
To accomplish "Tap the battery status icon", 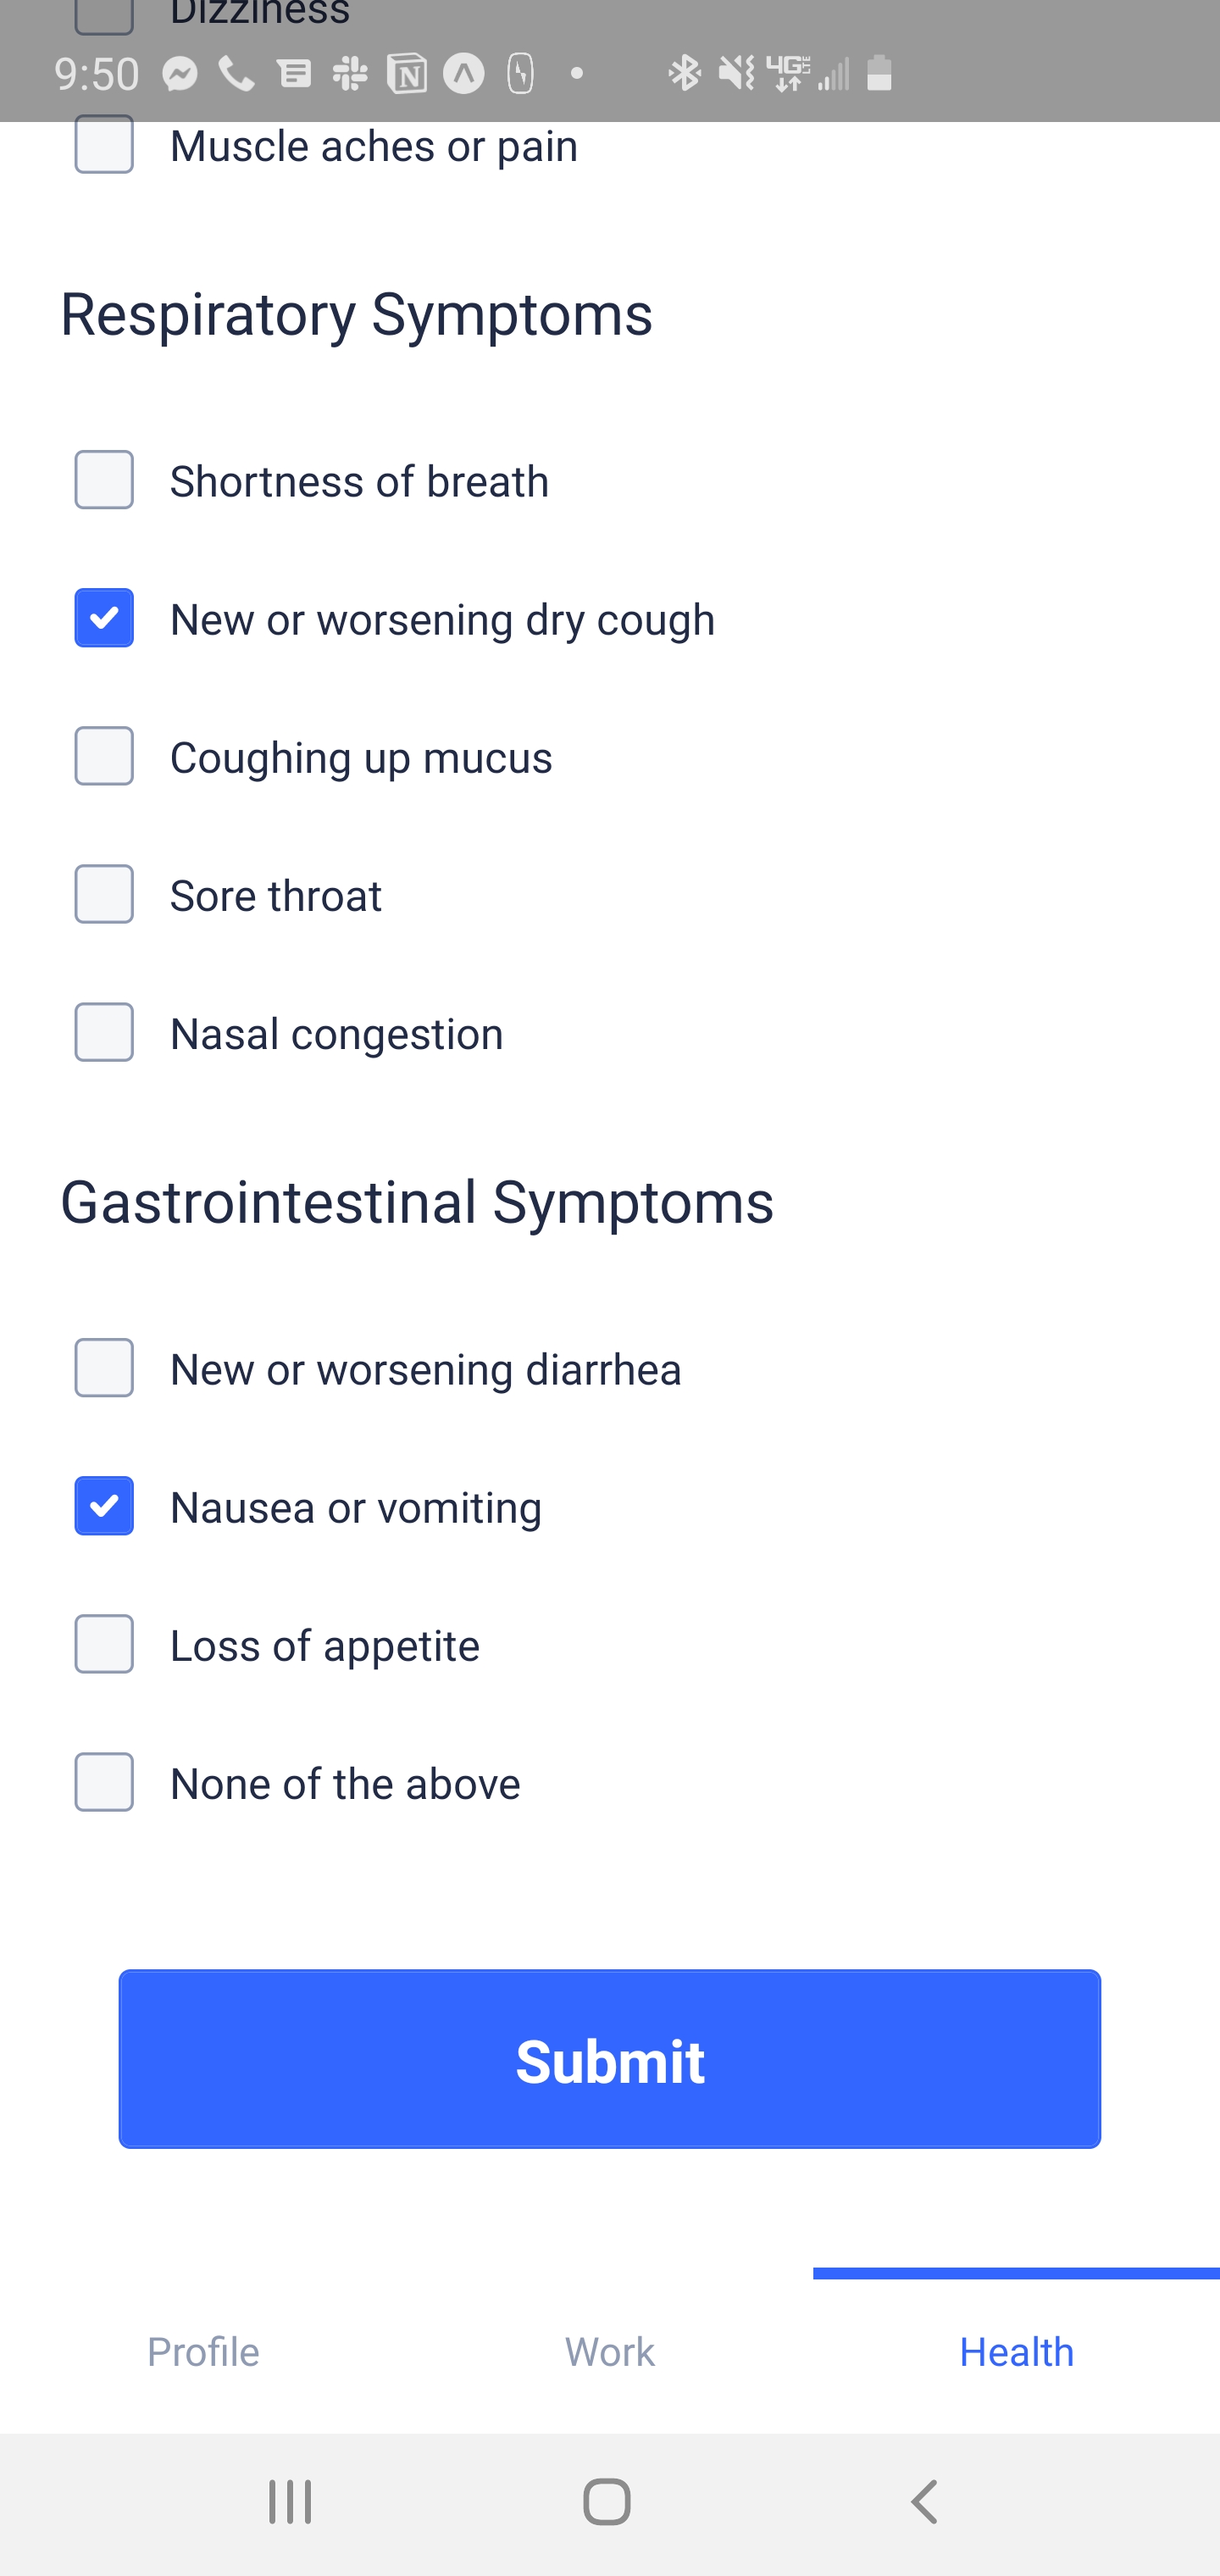I will click(879, 73).
